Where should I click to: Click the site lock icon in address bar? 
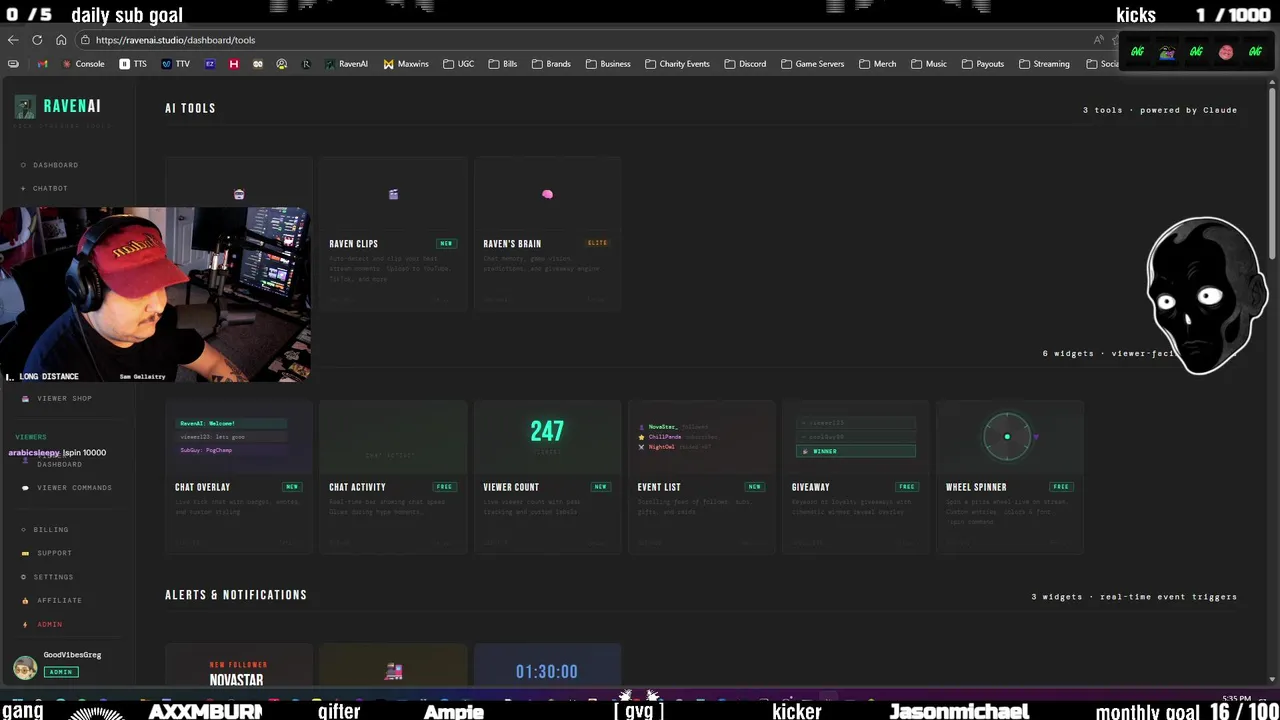point(87,40)
